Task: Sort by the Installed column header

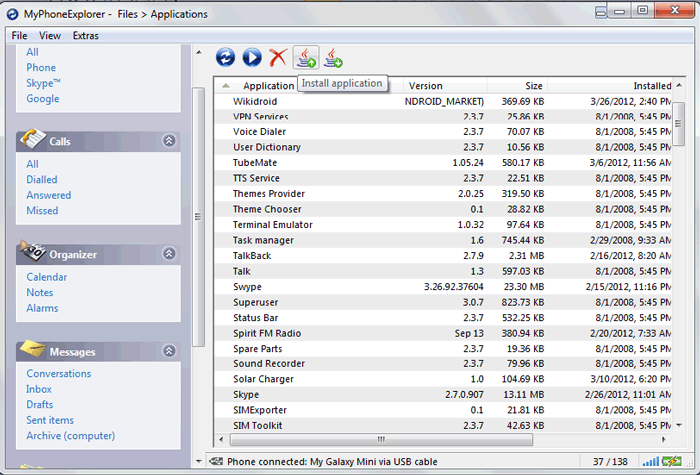Action: [610, 86]
